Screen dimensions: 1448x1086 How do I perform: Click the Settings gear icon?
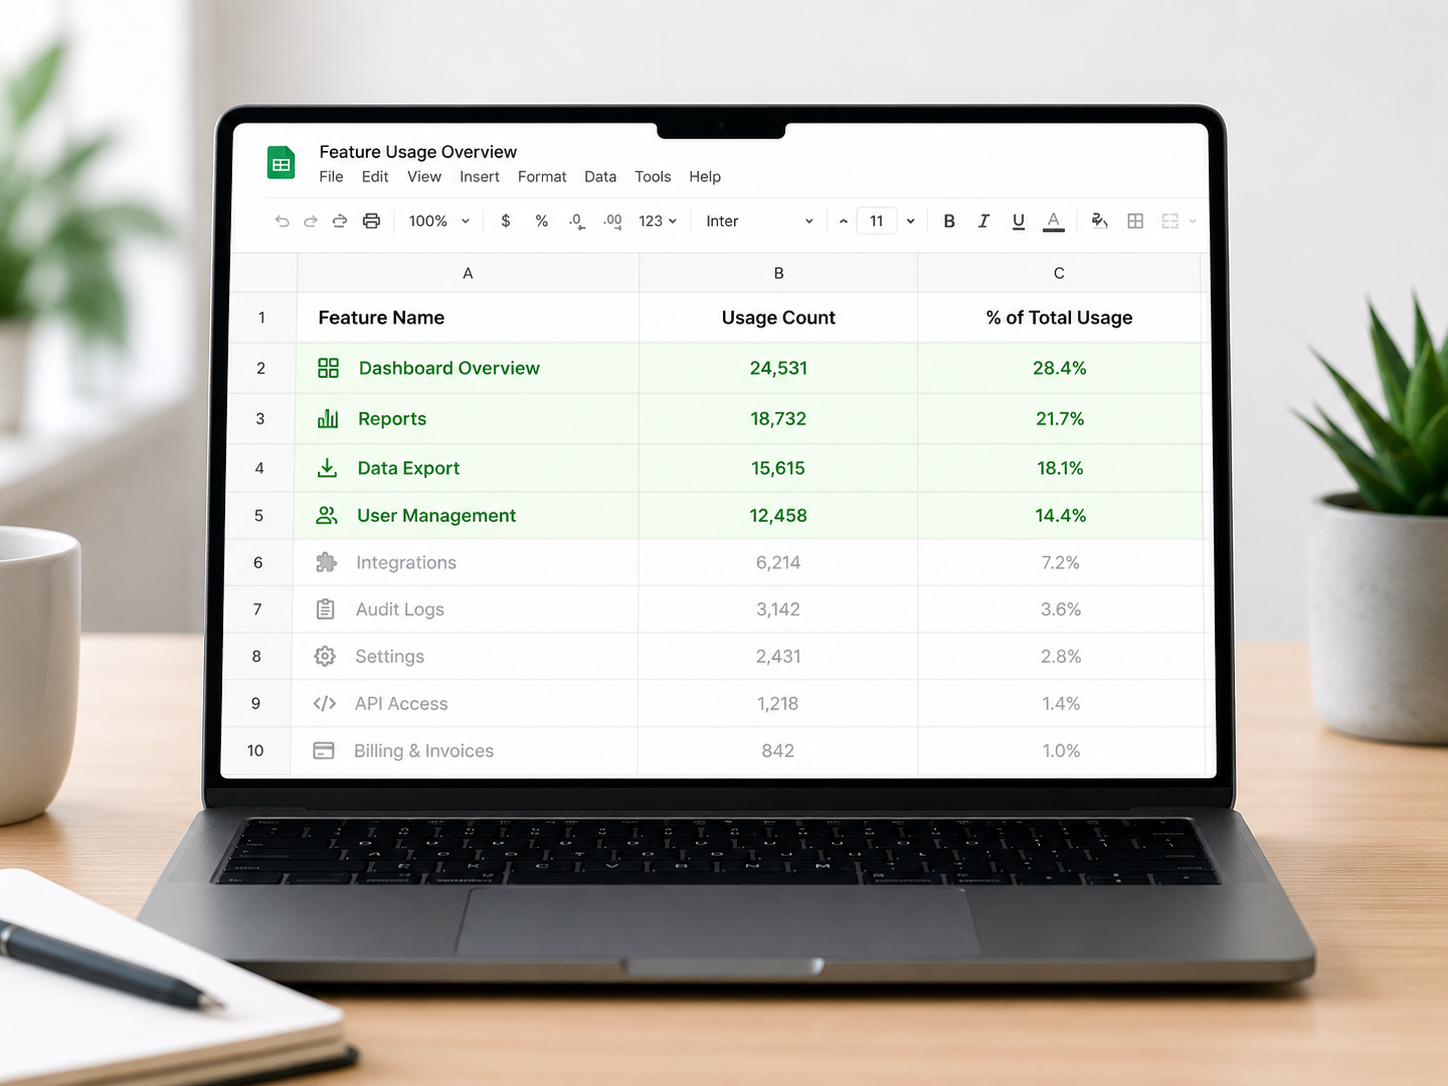coord(325,656)
